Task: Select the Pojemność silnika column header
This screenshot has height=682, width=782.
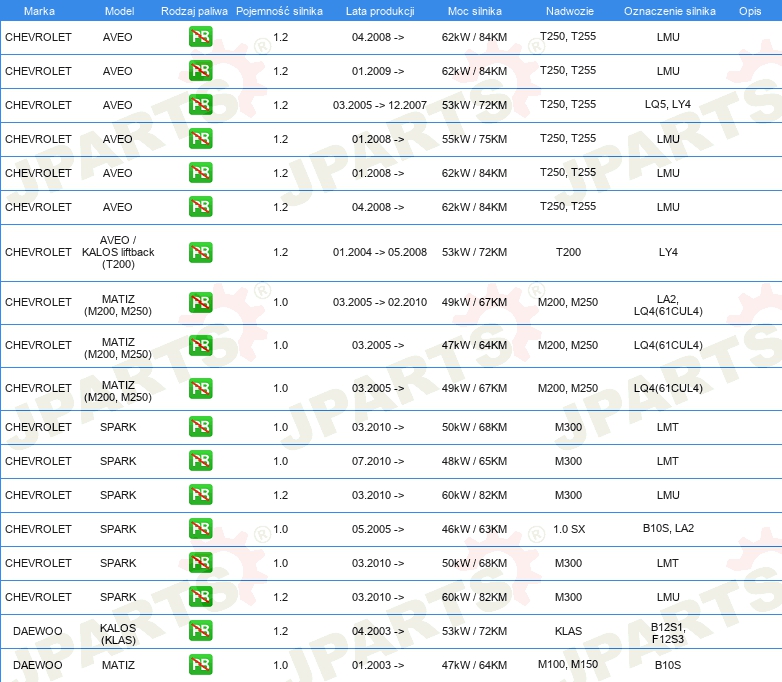Action: 279,11
